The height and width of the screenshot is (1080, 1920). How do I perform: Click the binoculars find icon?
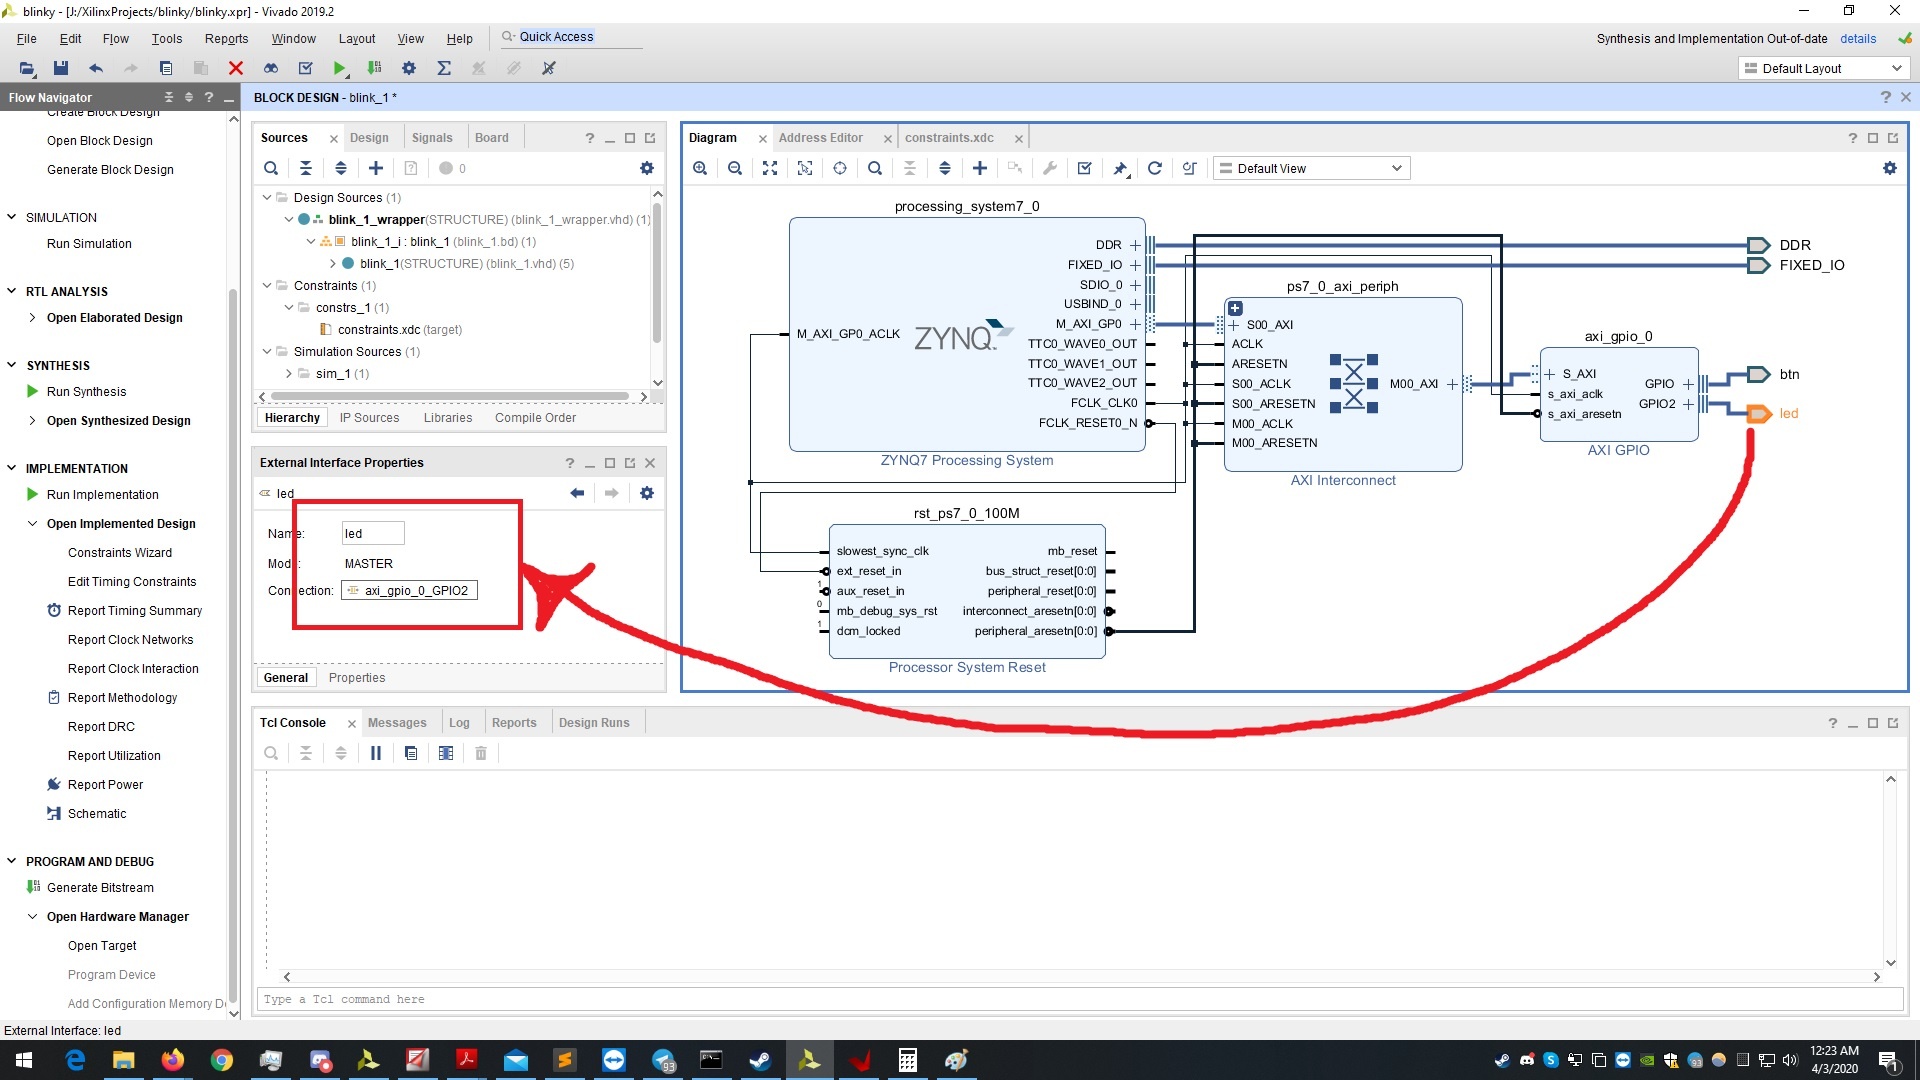(x=271, y=68)
